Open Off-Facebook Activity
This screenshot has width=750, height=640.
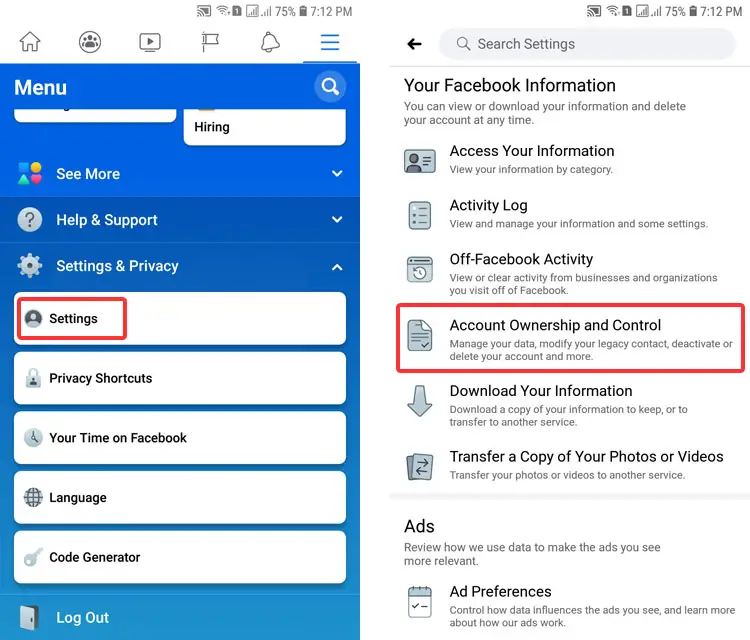pyautogui.click(x=569, y=274)
